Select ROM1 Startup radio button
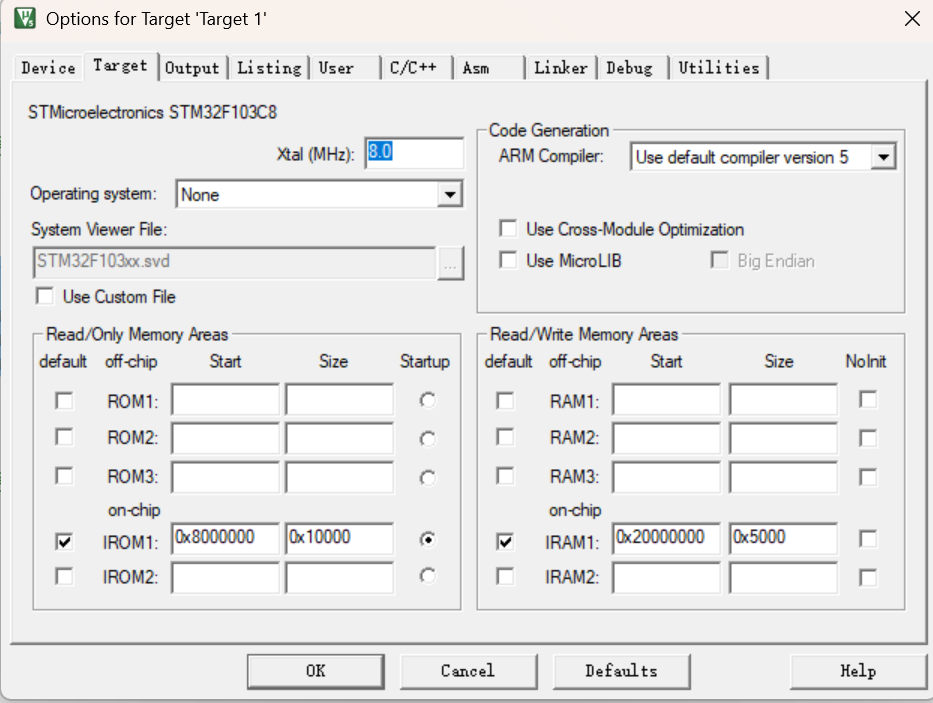933x703 pixels. click(x=427, y=400)
